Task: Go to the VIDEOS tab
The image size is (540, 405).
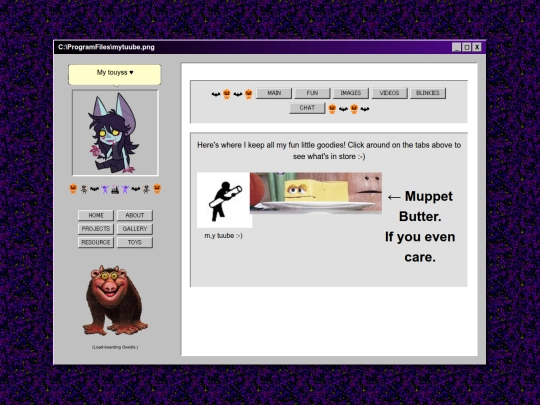Action: tap(389, 93)
